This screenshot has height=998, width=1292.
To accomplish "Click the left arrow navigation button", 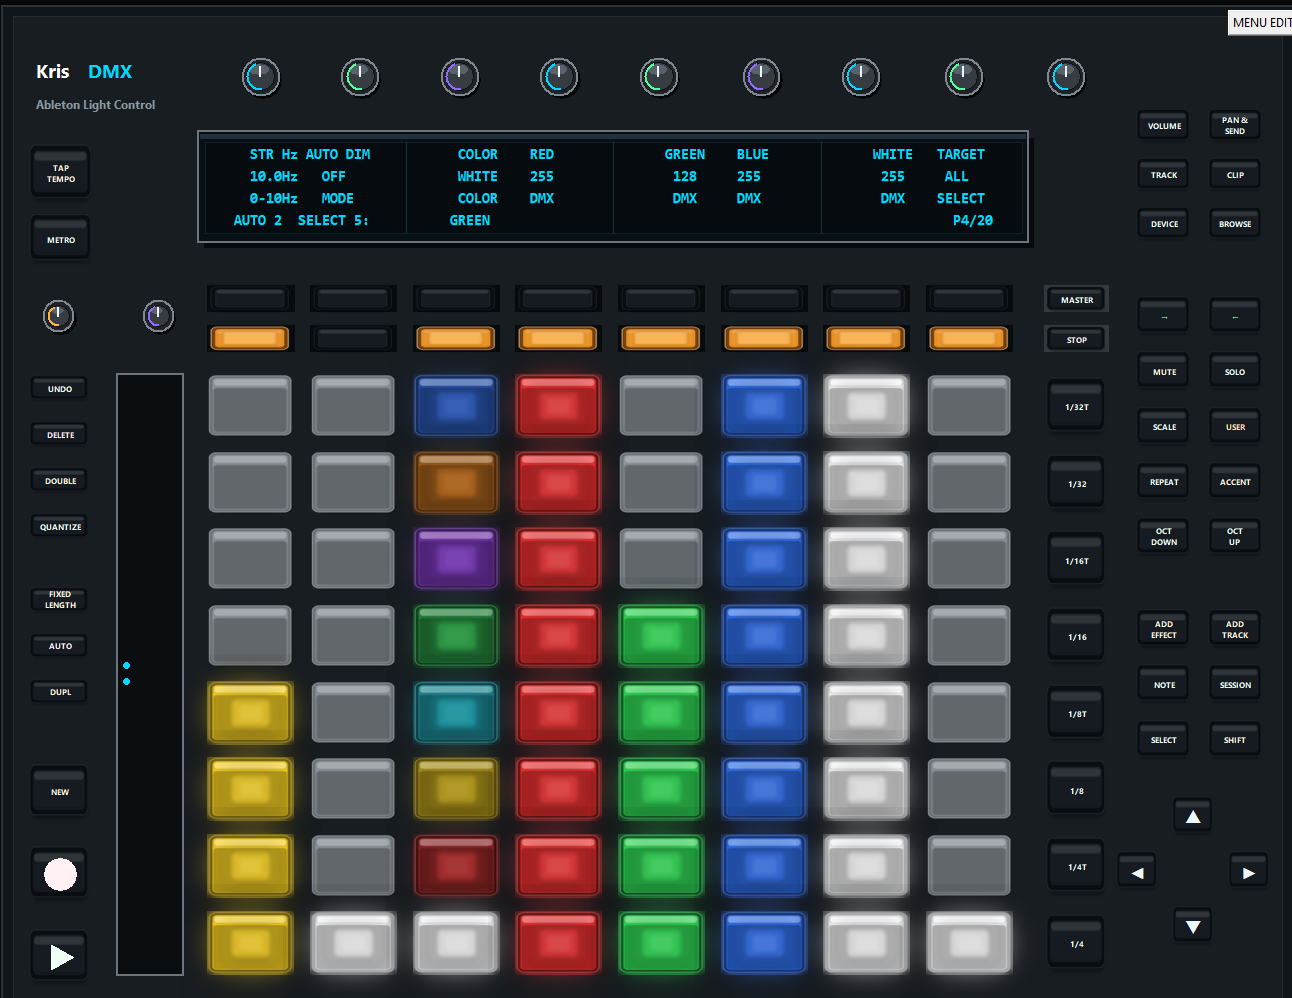I will coord(1137,872).
